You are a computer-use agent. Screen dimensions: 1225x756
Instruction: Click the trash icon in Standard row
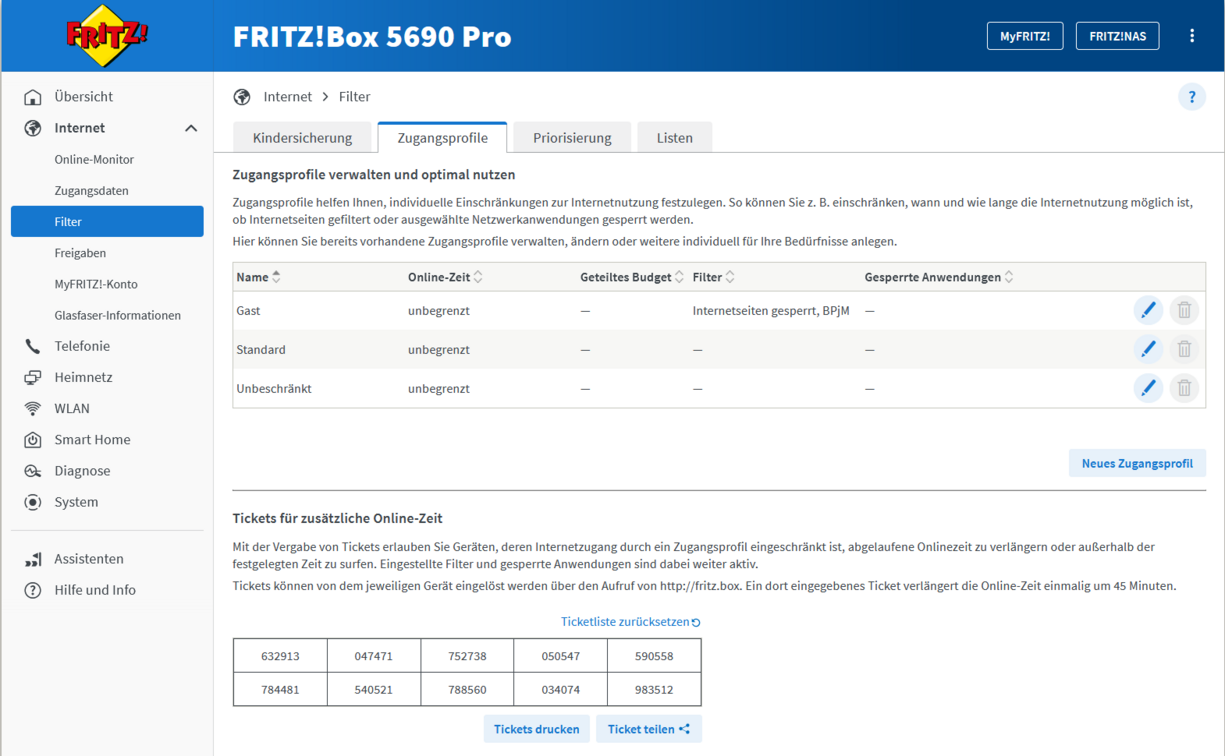pyautogui.click(x=1184, y=350)
